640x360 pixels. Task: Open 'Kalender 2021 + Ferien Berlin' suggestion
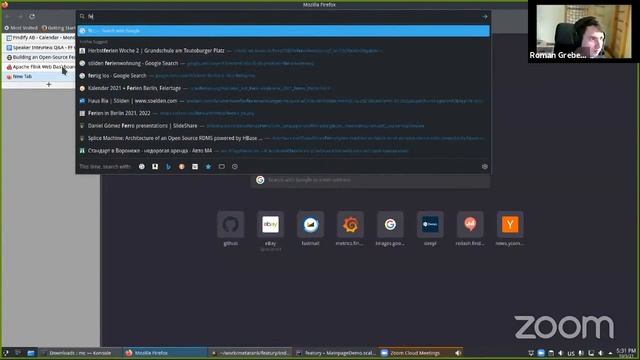[283, 88]
